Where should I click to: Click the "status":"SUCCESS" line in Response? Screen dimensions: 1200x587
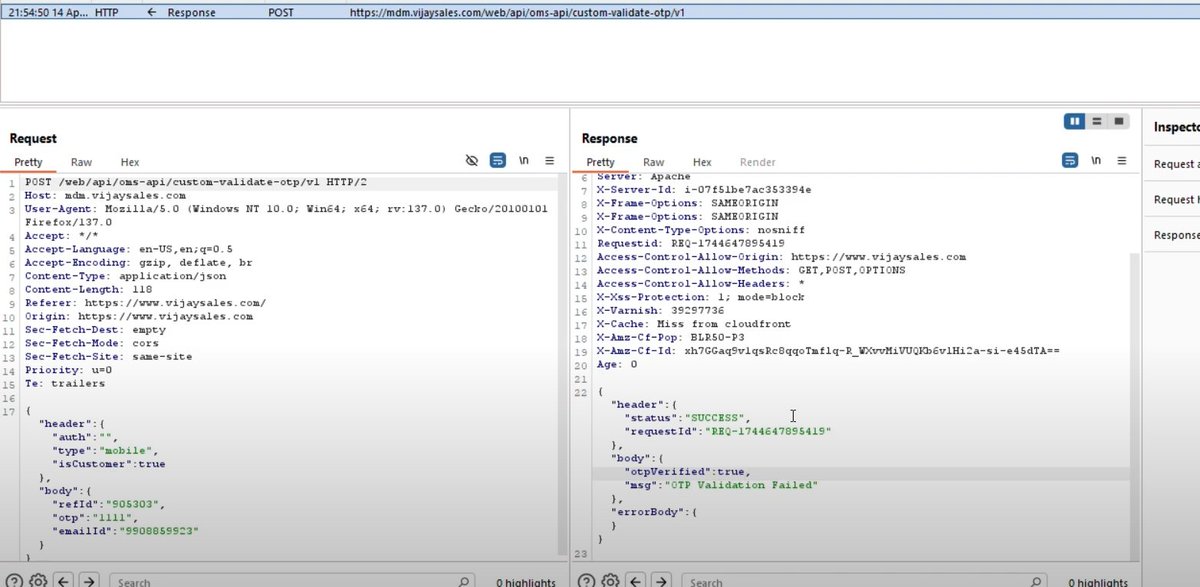click(x=687, y=417)
